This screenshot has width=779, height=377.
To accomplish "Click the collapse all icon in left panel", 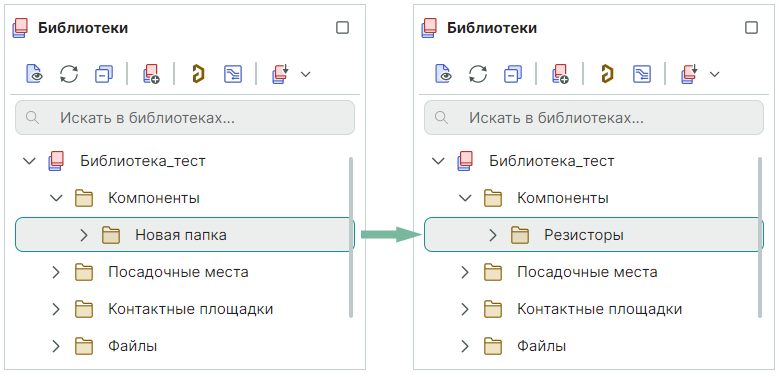I will point(104,74).
